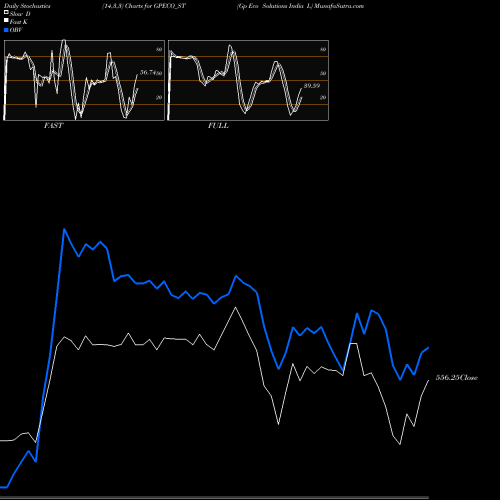
Task: Click the 'Charts for GPECO_ST' heading
Action: (155, 6)
